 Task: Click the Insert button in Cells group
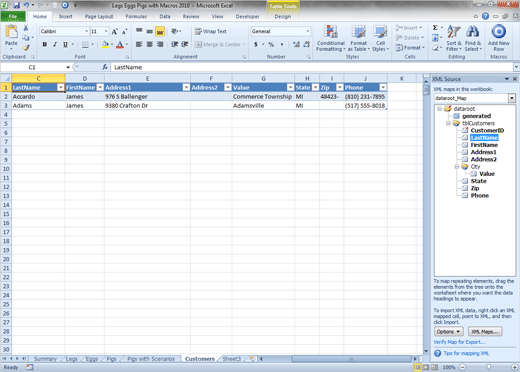[x=409, y=28]
